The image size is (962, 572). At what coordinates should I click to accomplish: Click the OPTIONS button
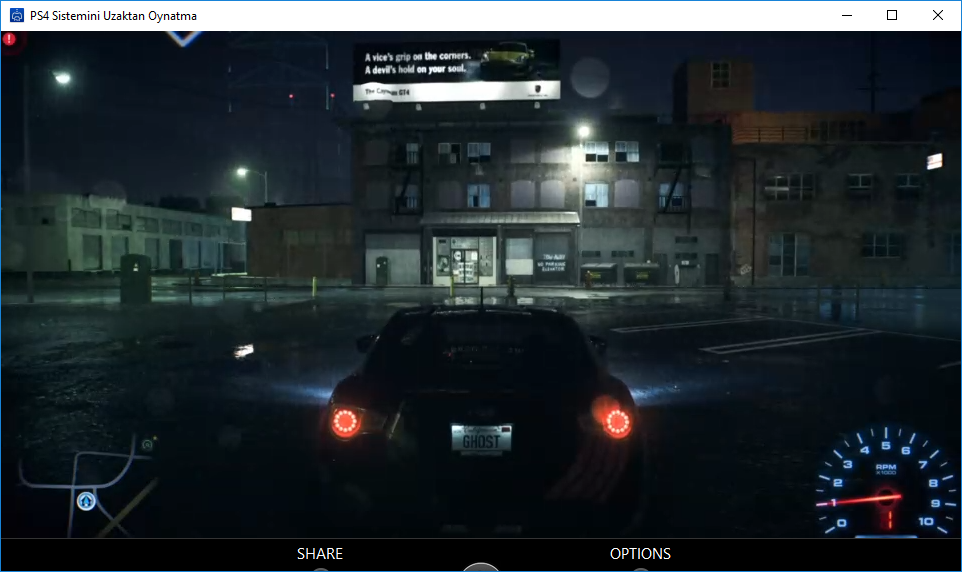[x=640, y=554]
